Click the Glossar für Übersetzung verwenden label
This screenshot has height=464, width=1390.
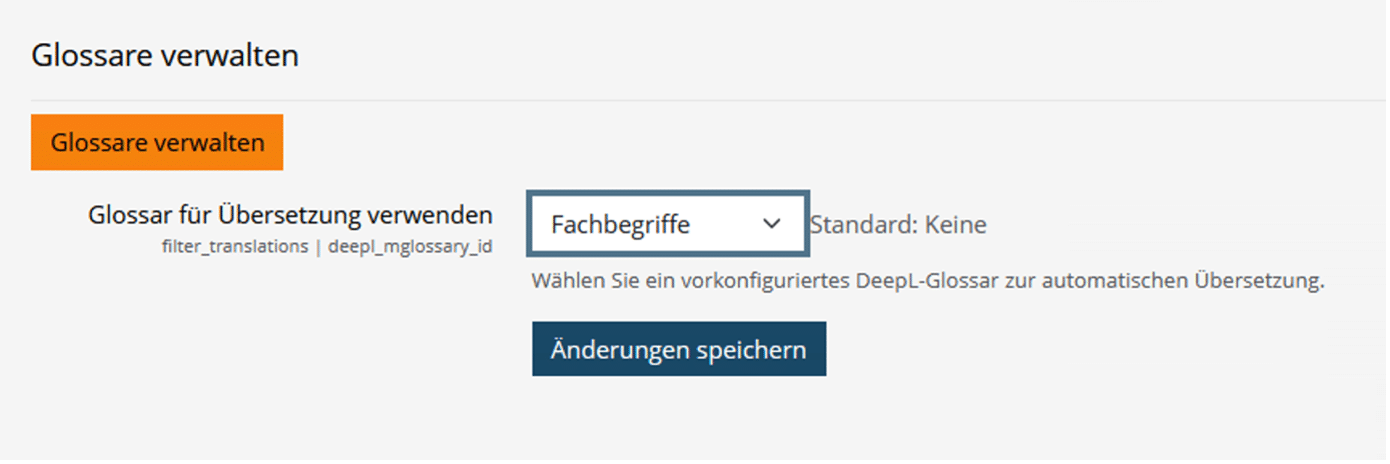click(290, 215)
